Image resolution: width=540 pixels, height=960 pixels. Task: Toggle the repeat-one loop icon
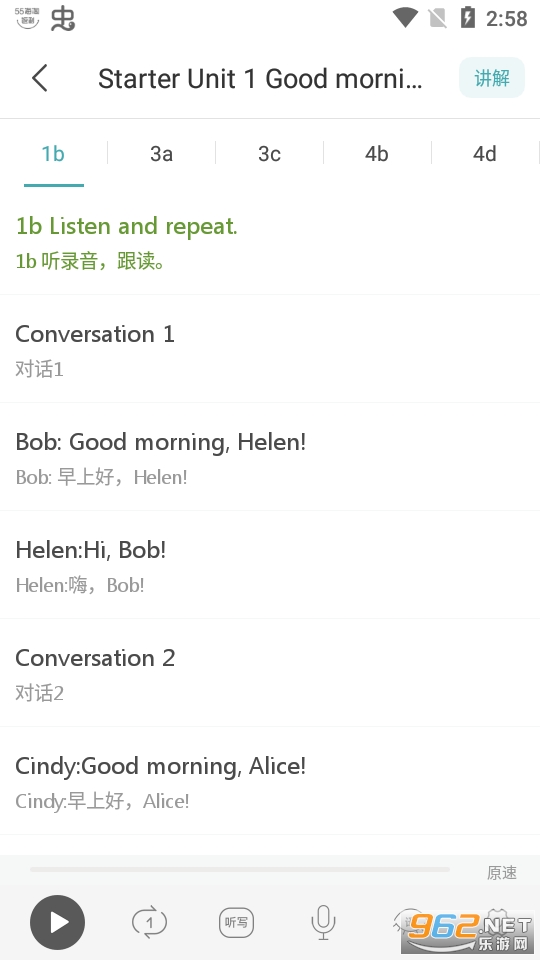tap(149, 922)
